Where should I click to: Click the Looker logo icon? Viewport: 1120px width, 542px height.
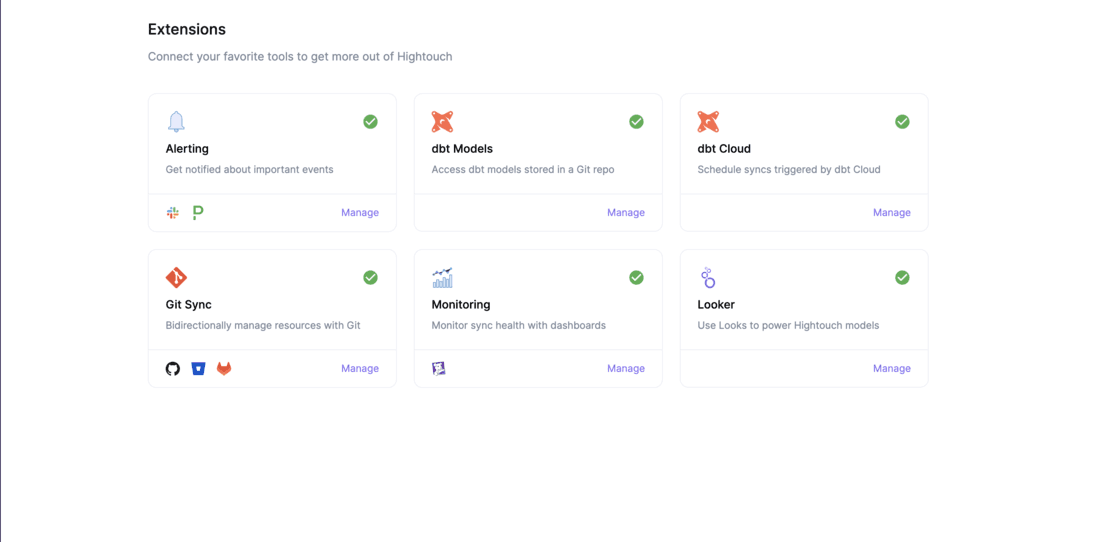pos(708,277)
